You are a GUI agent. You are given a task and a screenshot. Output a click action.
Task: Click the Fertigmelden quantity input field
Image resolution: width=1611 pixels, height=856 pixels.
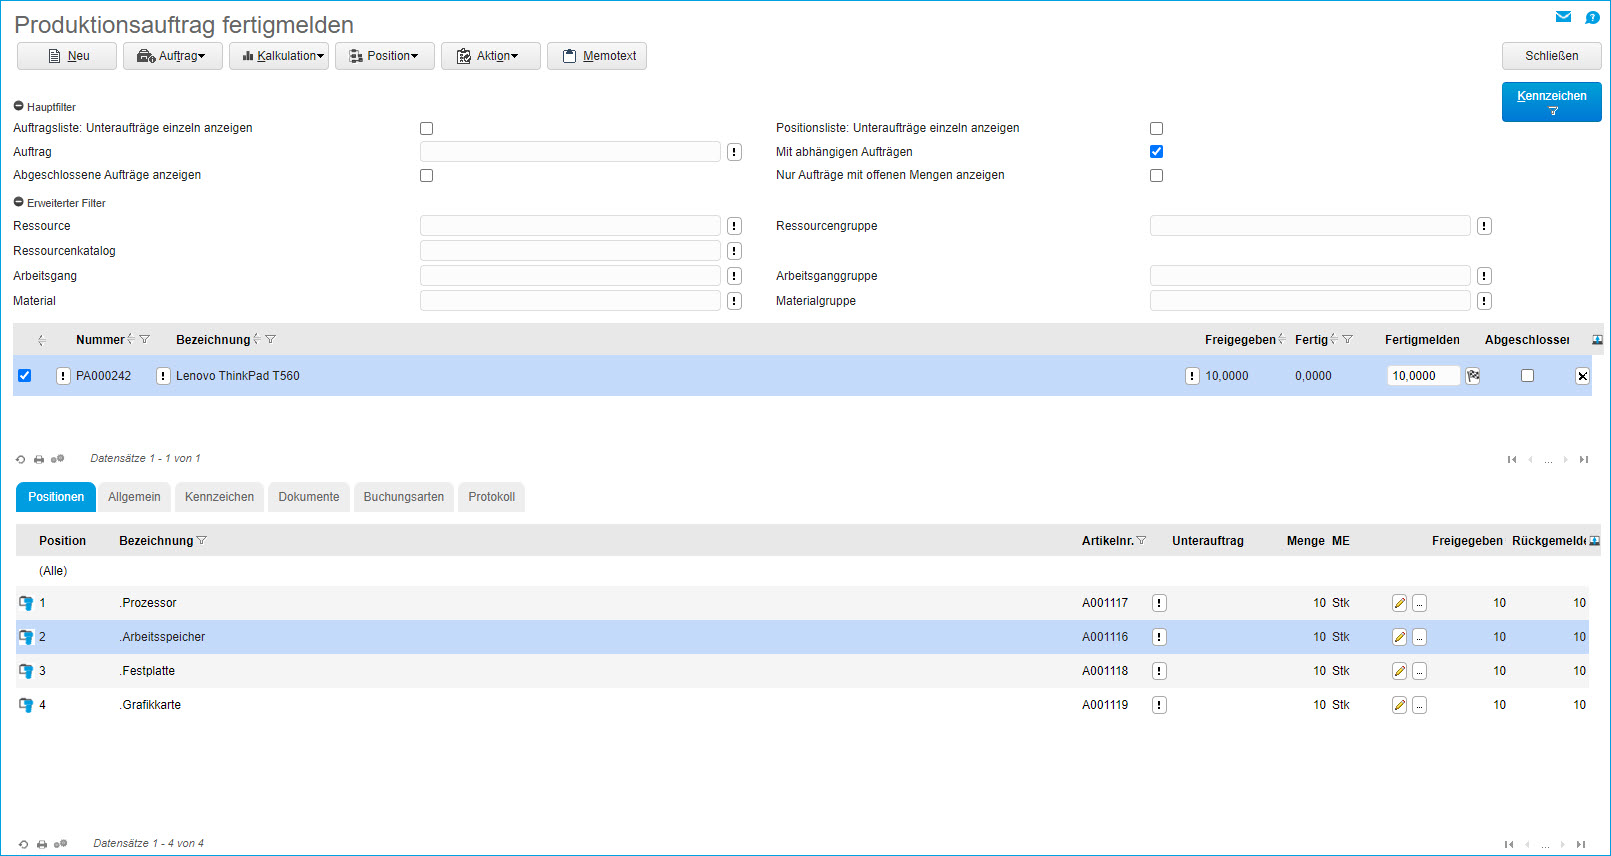(x=1422, y=376)
